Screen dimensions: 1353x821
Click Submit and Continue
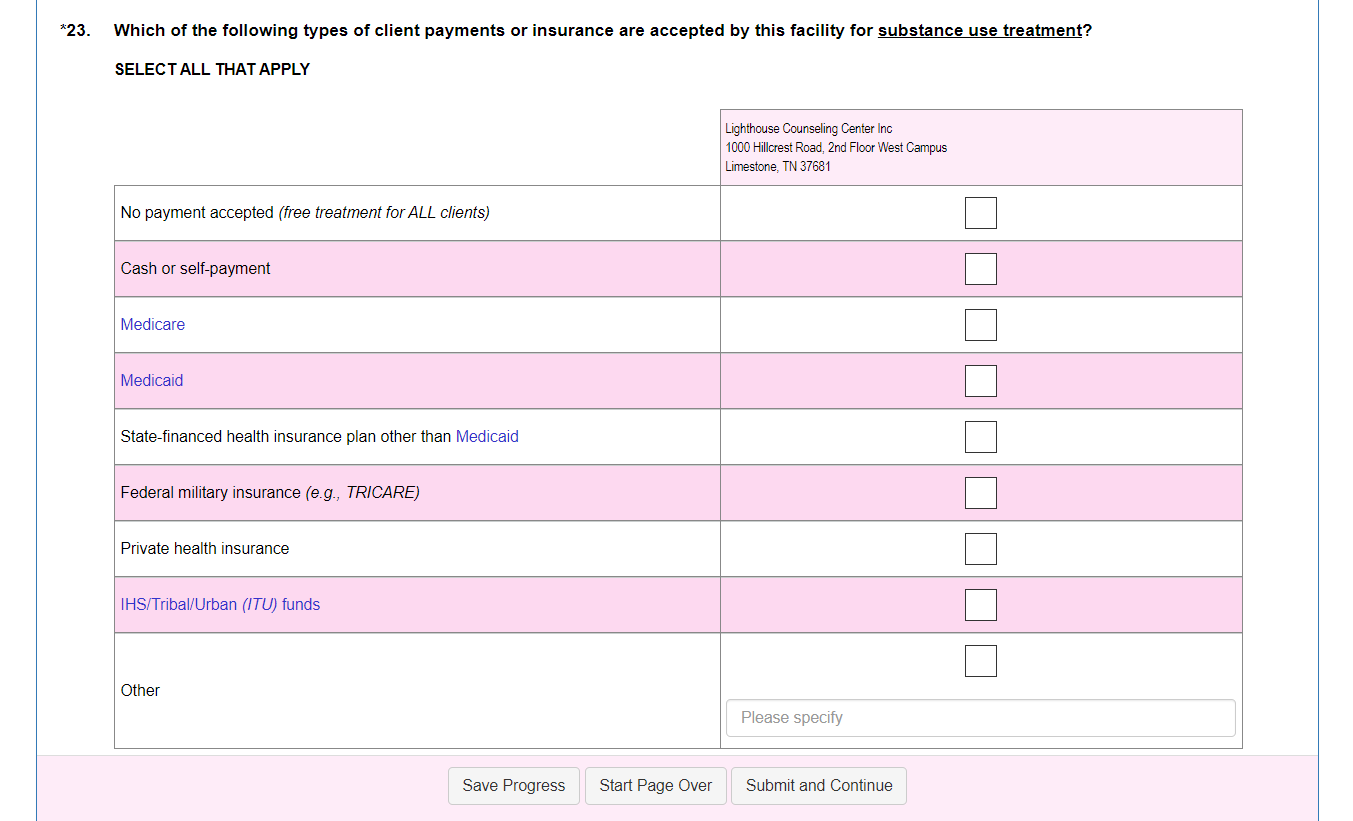[x=818, y=786]
